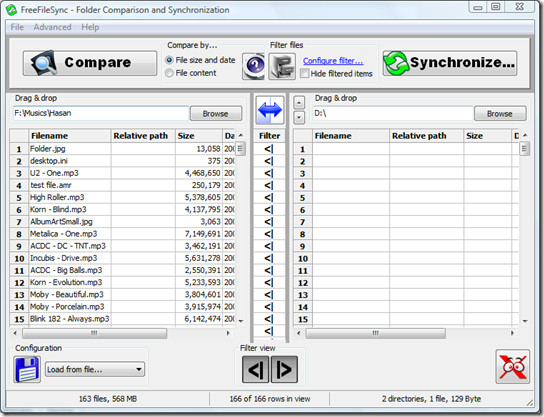Click left pane vertical scrollbar thumb
Image resolution: width=544 pixels, height=417 pixels.
click(x=240, y=149)
